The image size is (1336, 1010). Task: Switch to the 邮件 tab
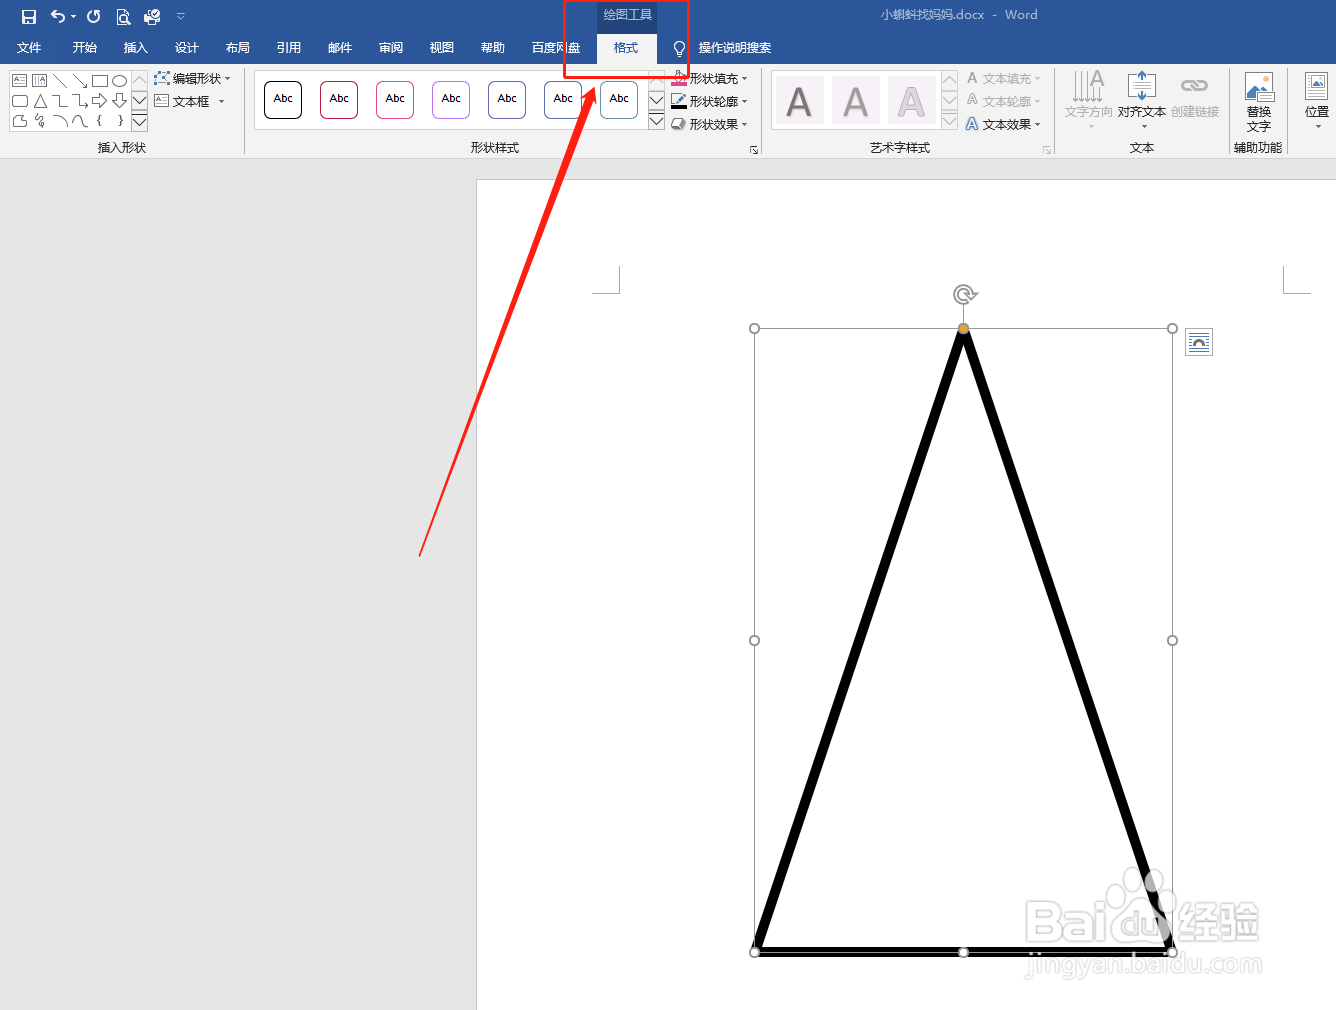340,48
